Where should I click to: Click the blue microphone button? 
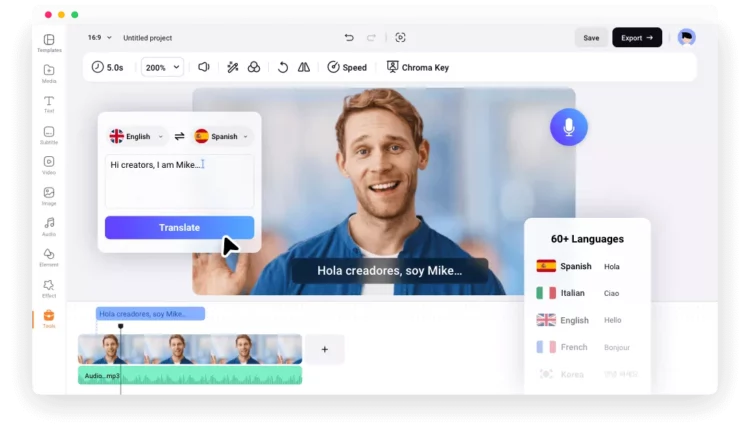pos(568,127)
